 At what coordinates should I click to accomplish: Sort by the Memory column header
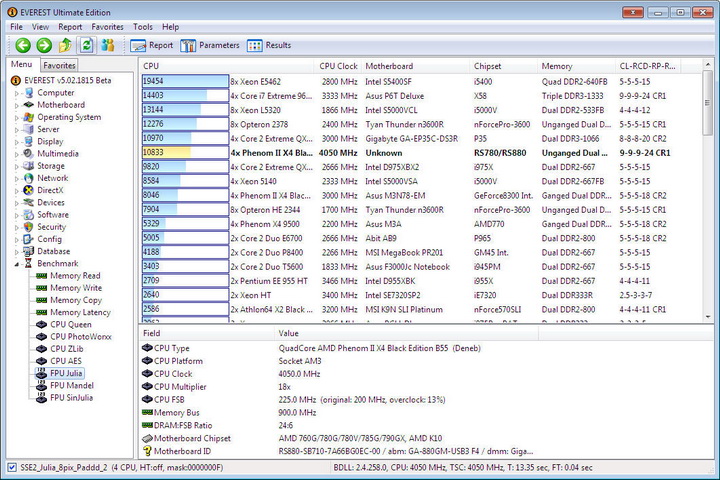tap(576, 66)
